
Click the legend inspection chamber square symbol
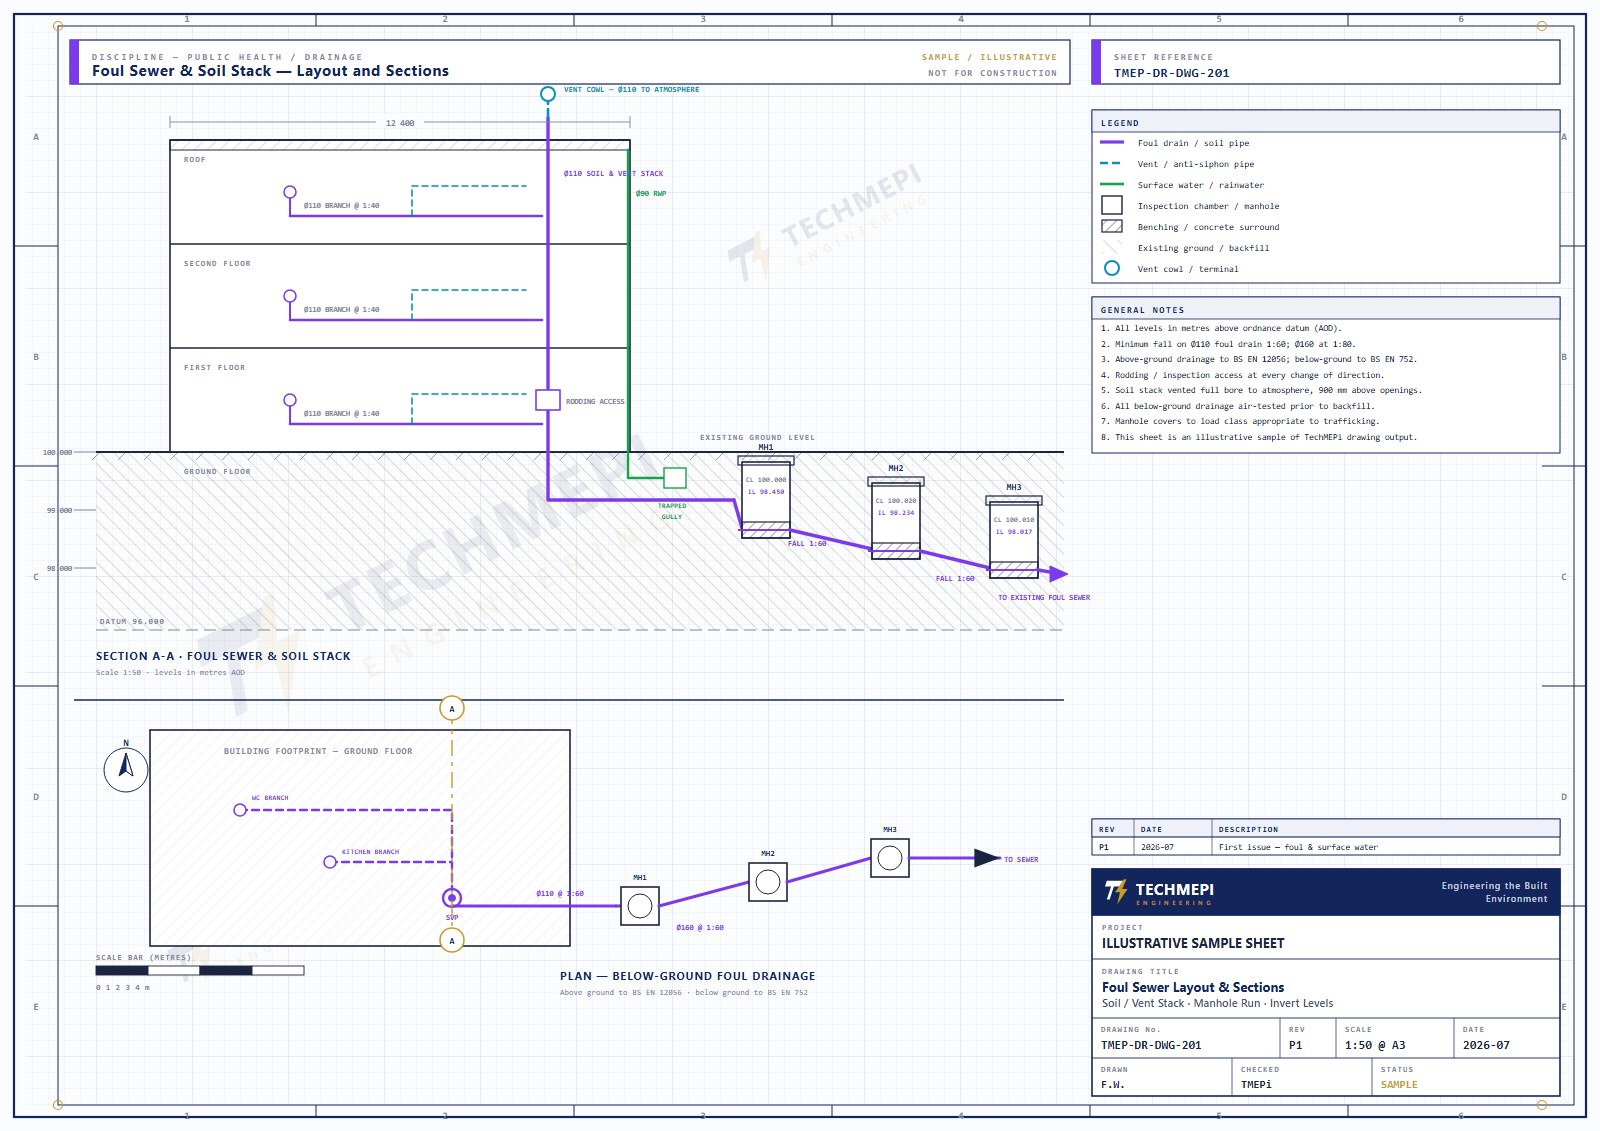[x=1112, y=205]
